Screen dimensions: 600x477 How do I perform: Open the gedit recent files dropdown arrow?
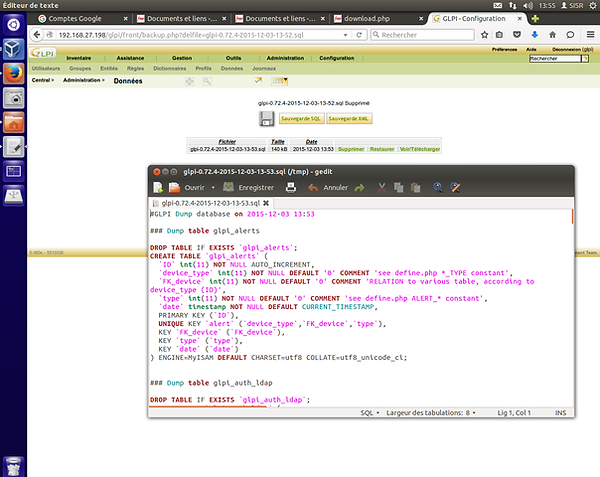click(x=213, y=188)
